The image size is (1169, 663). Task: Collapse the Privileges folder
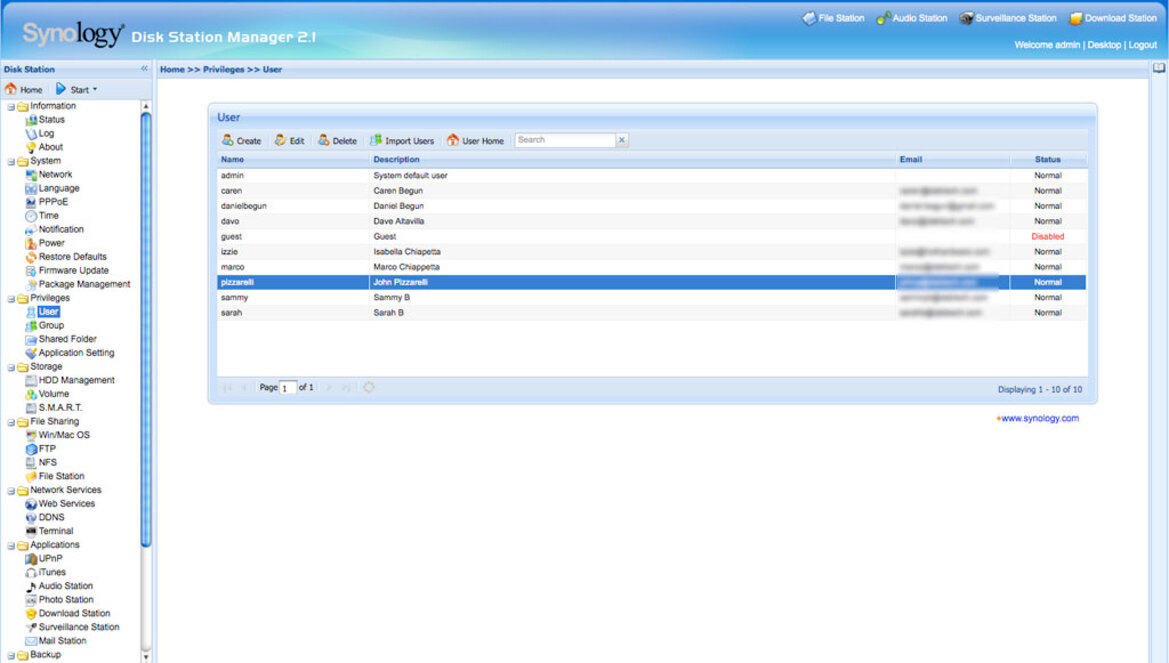pyautogui.click(x=11, y=298)
